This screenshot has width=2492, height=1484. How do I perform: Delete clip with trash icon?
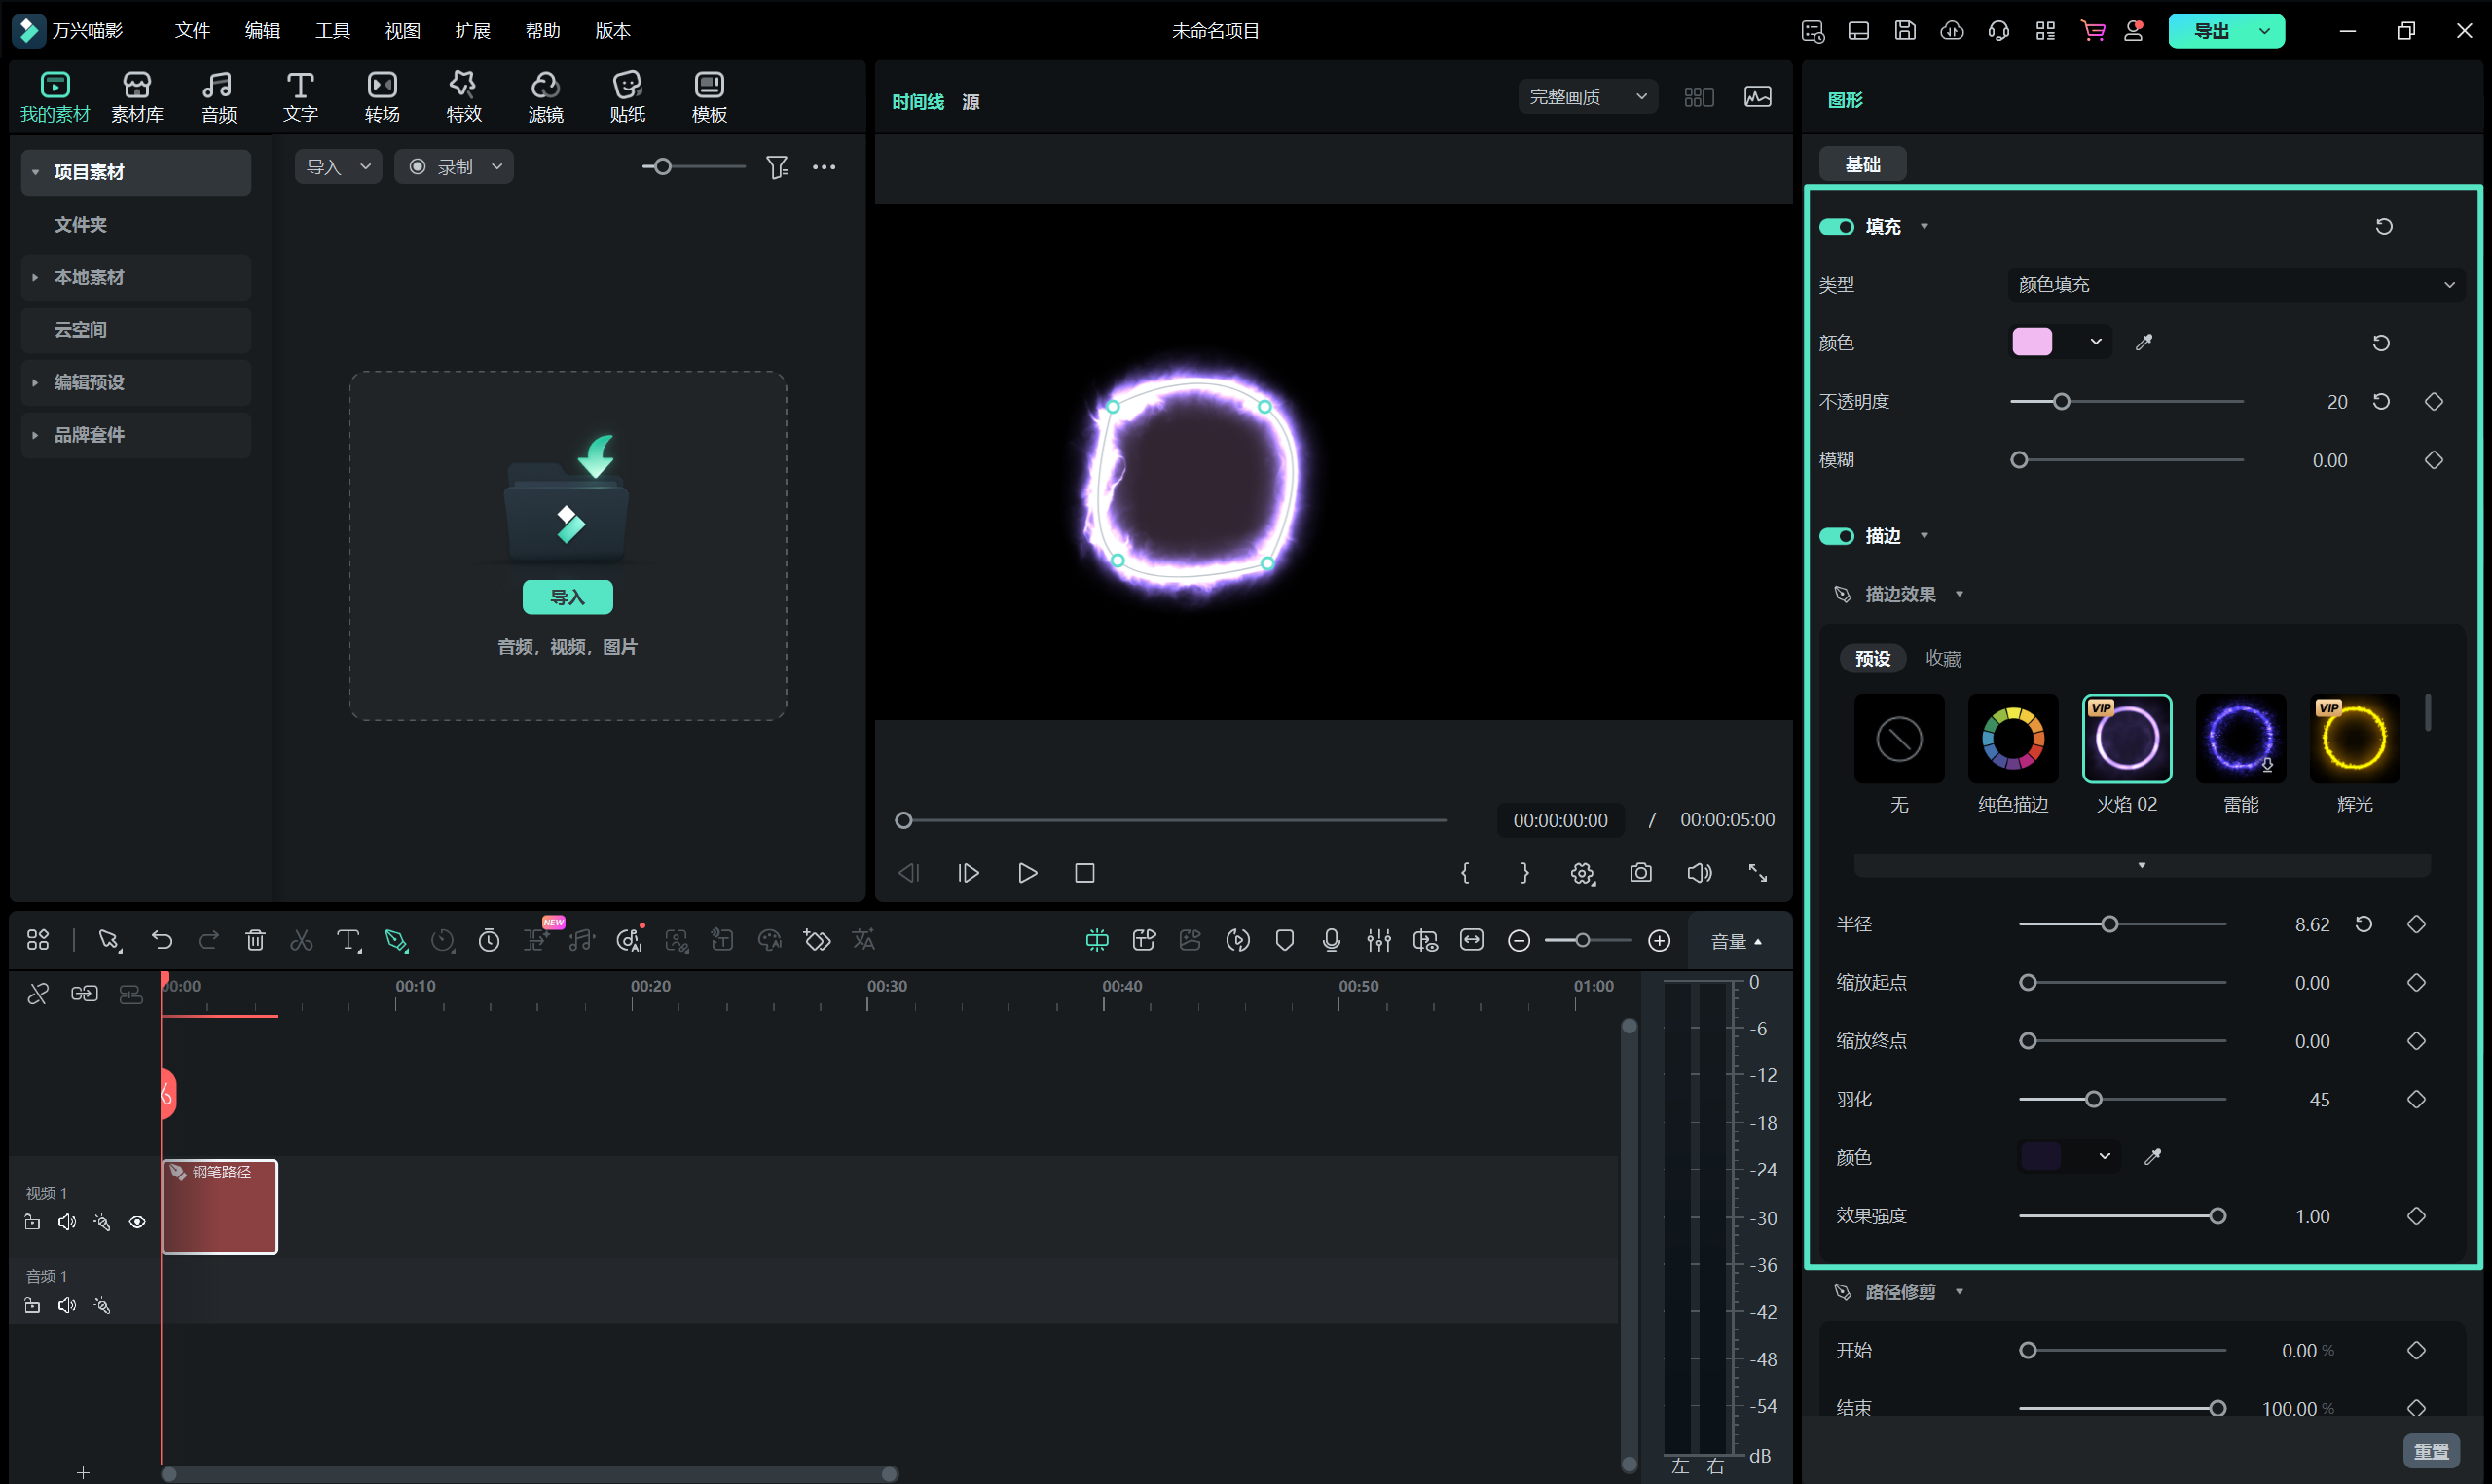tap(255, 940)
